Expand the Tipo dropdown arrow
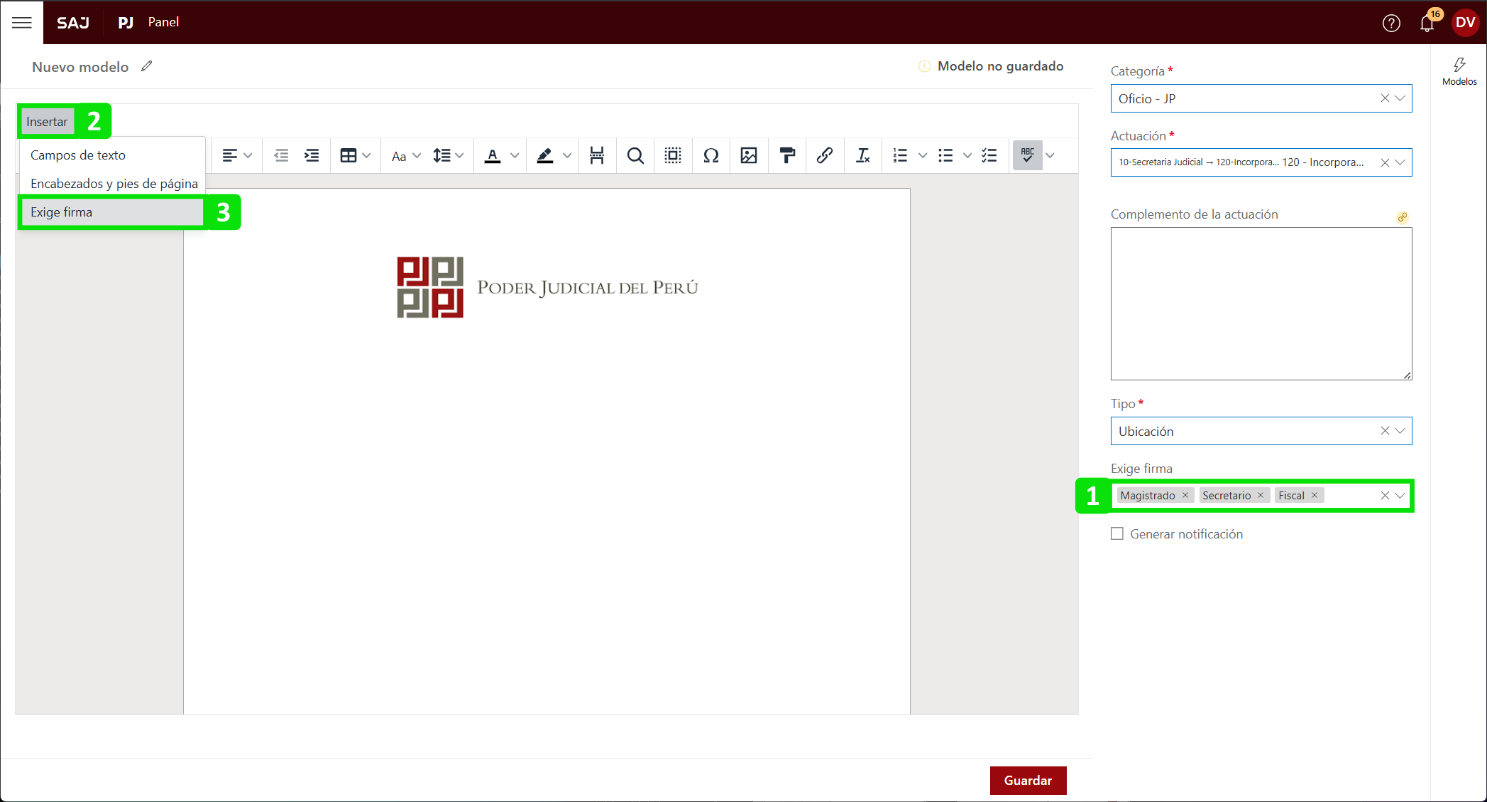Viewport: 1487px width, 802px height. click(1400, 431)
